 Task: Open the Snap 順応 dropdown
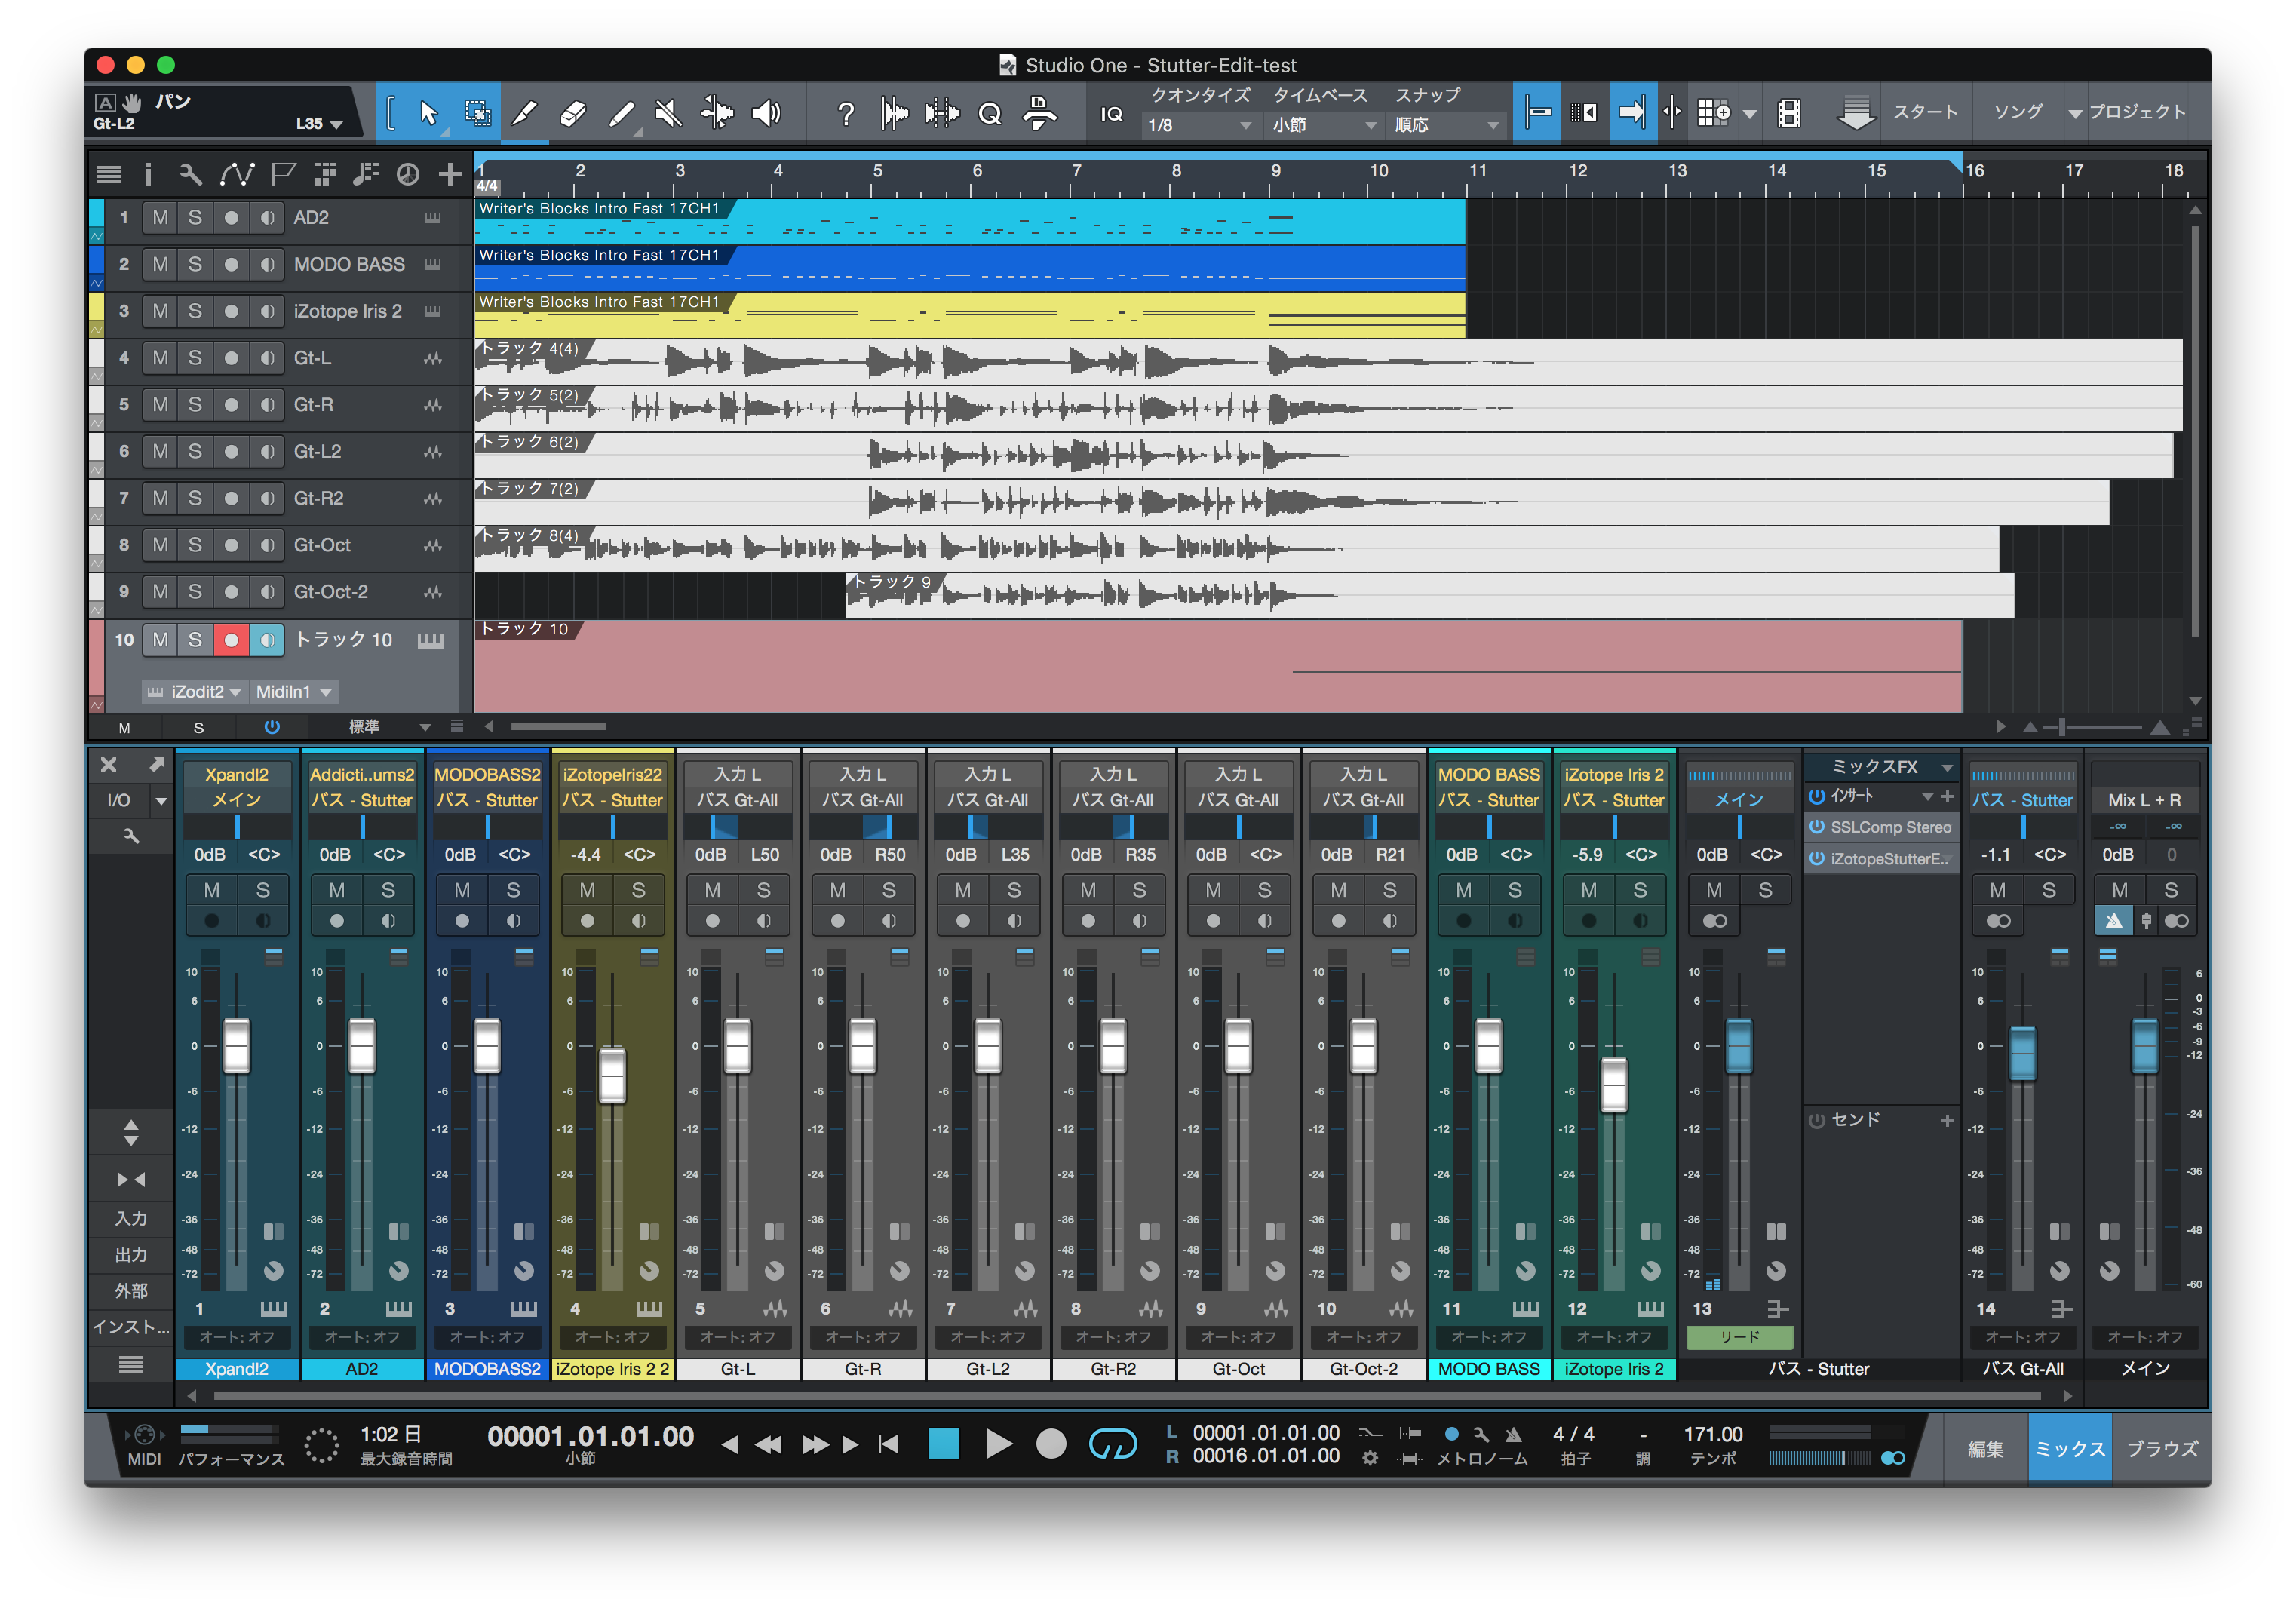point(1447,125)
